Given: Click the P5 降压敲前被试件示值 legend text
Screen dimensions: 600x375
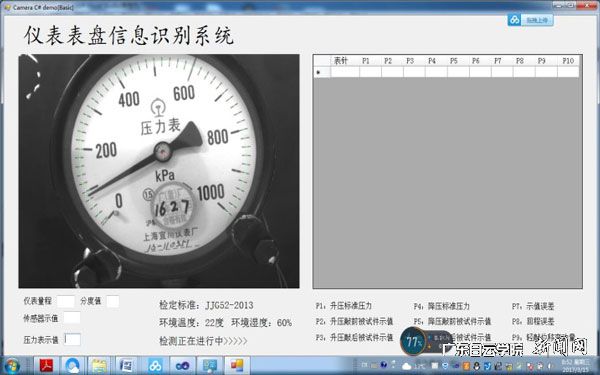Looking at the screenshot, I should pyautogui.click(x=452, y=321).
